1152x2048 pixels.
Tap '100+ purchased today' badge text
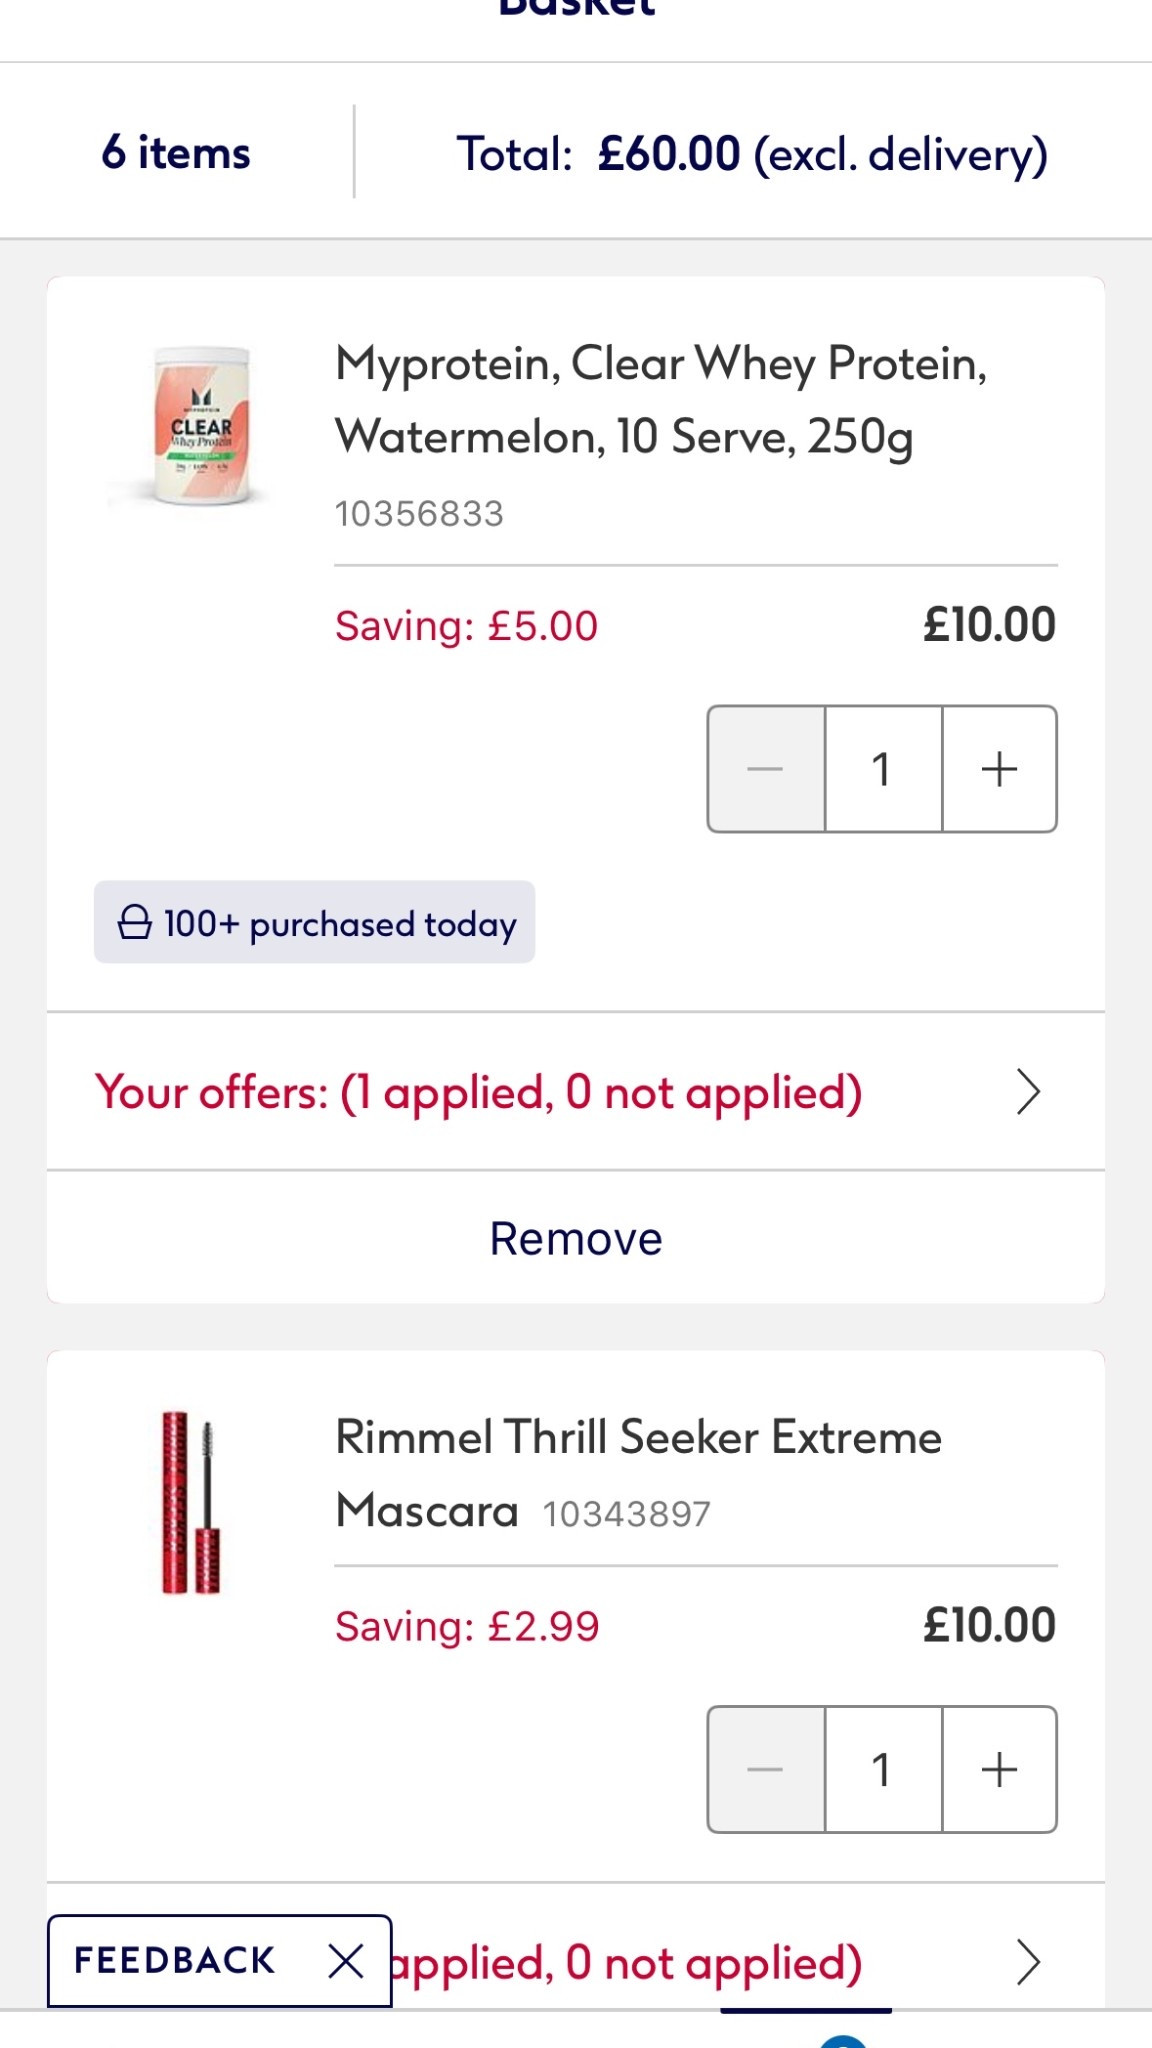point(340,923)
